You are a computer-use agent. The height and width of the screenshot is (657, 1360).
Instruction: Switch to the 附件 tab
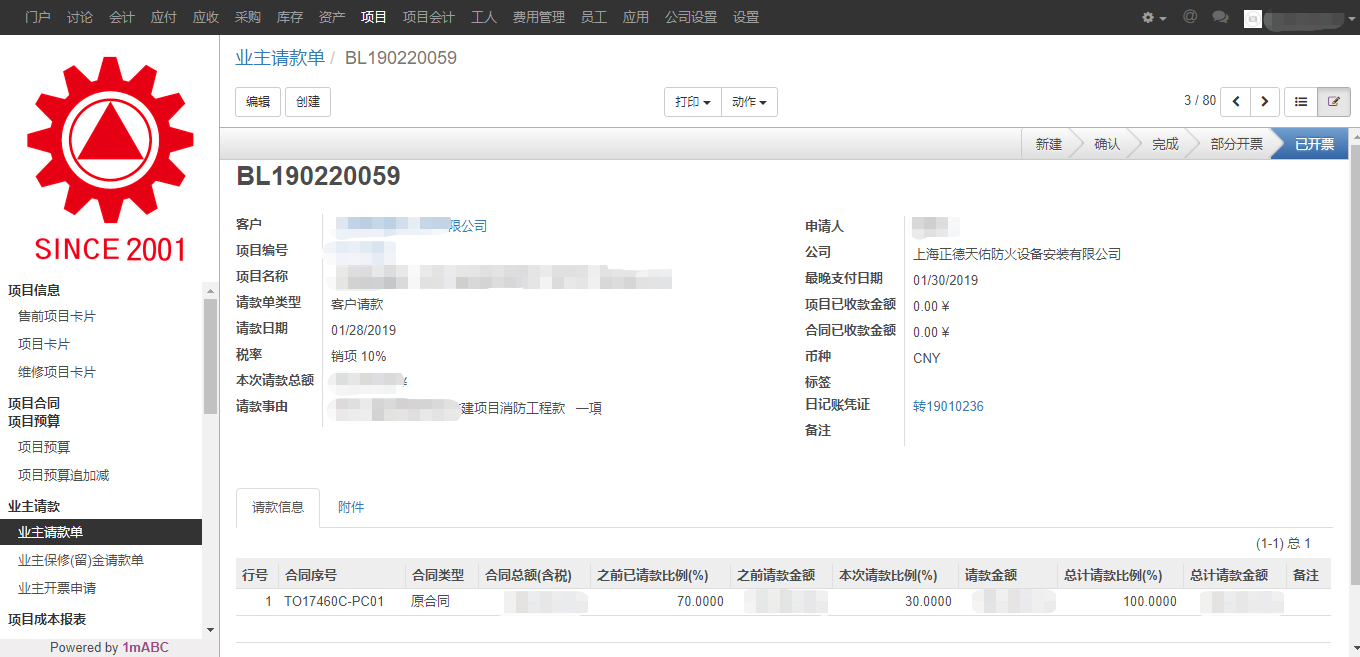tap(351, 508)
